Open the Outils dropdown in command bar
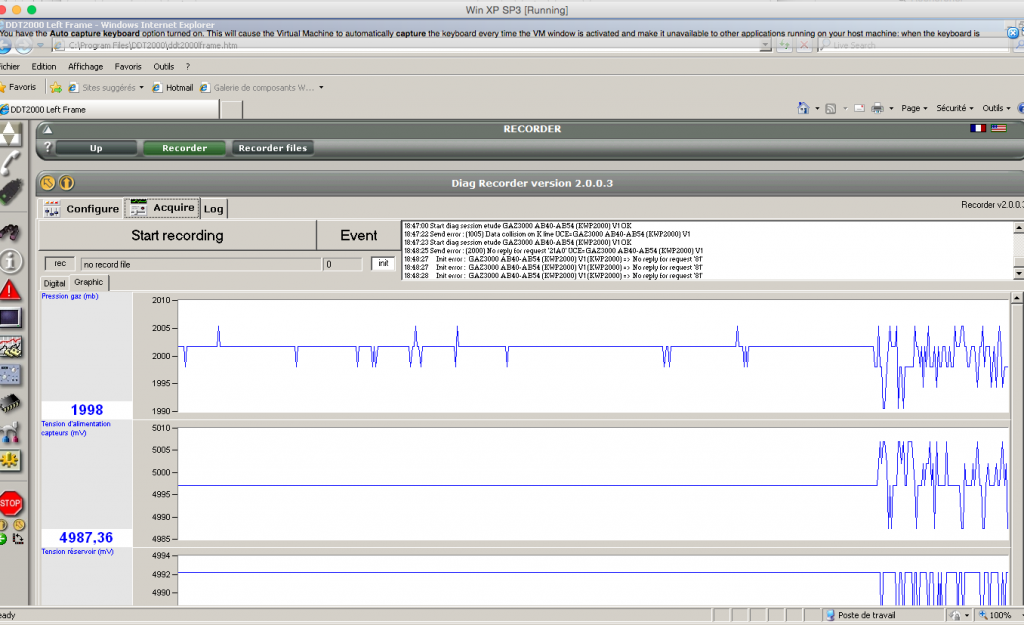Image resolution: width=1024 pixels, height=625 pixels. 996,108
